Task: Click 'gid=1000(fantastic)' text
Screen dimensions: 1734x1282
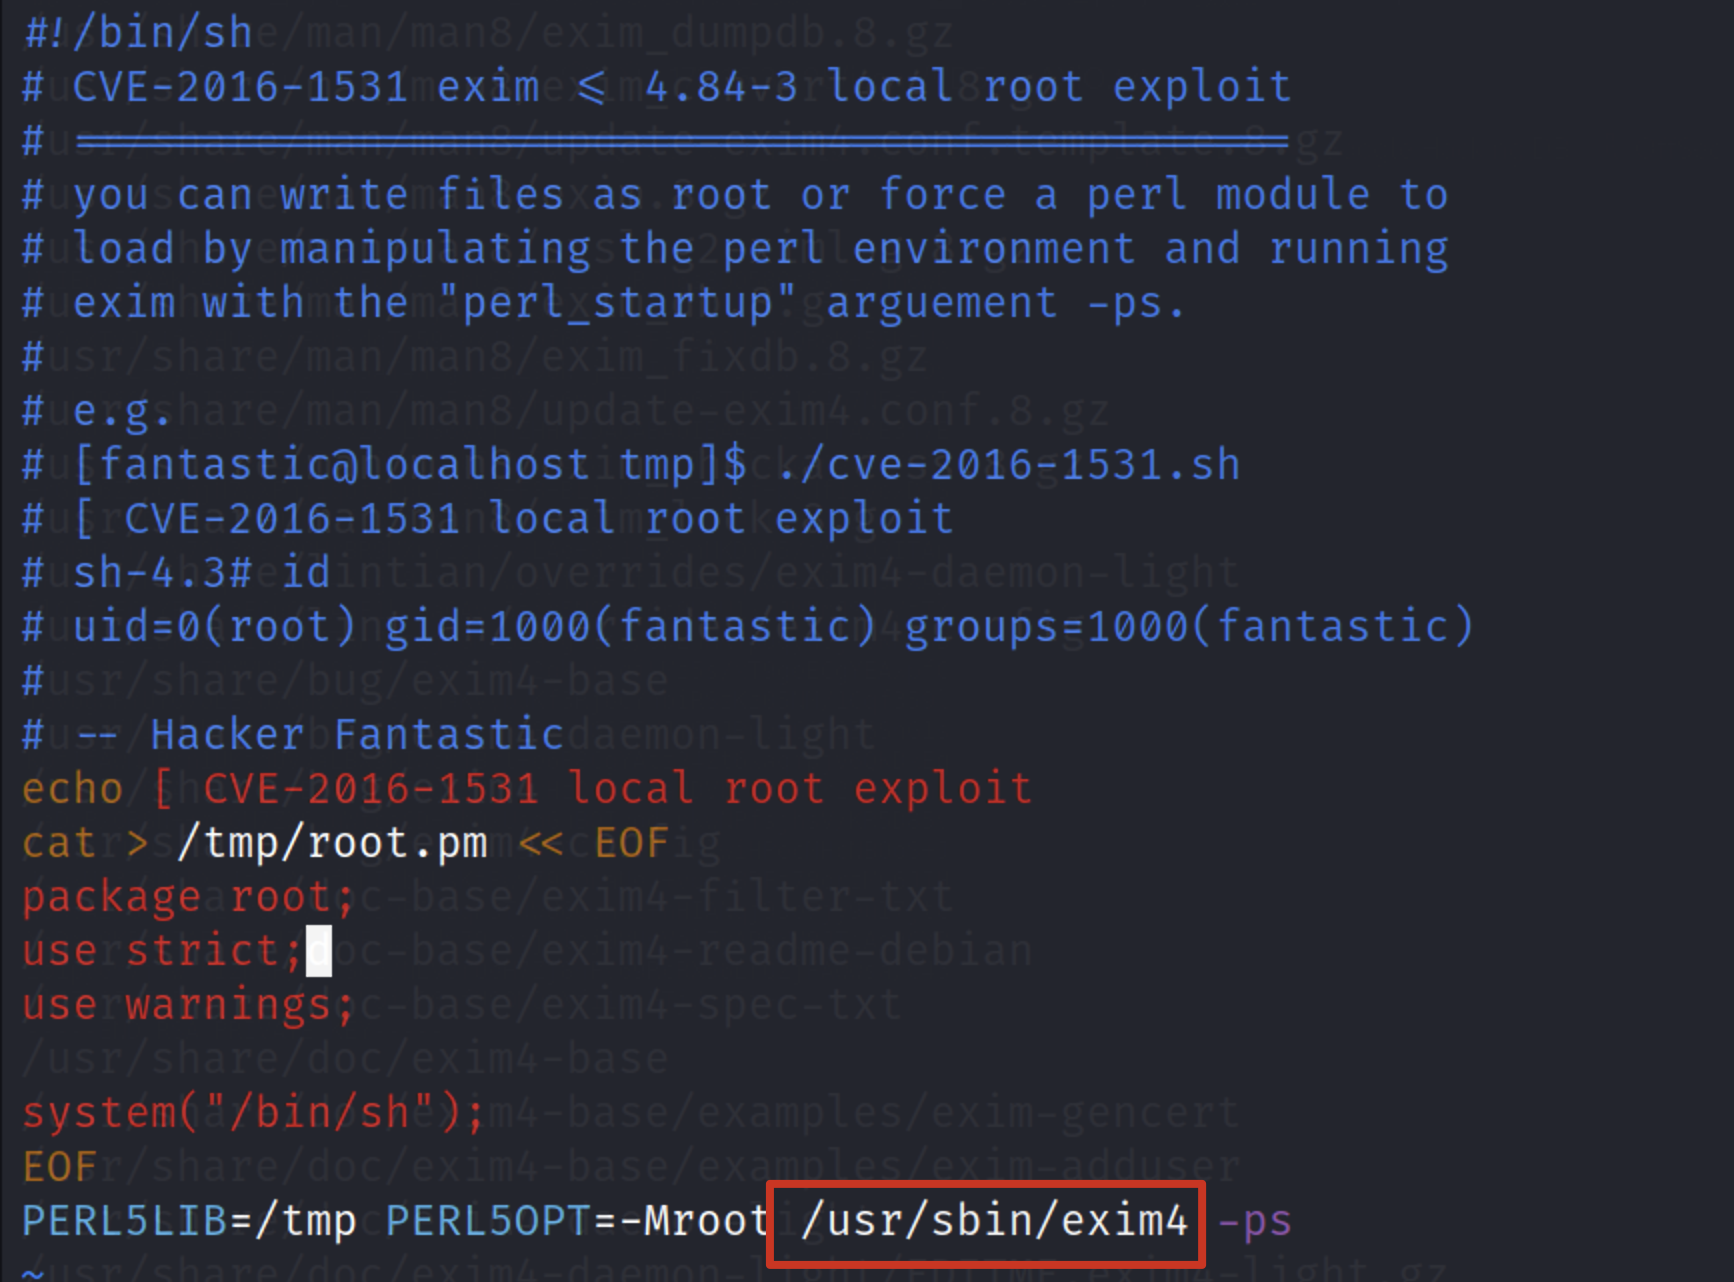Action: pos(630,627)
